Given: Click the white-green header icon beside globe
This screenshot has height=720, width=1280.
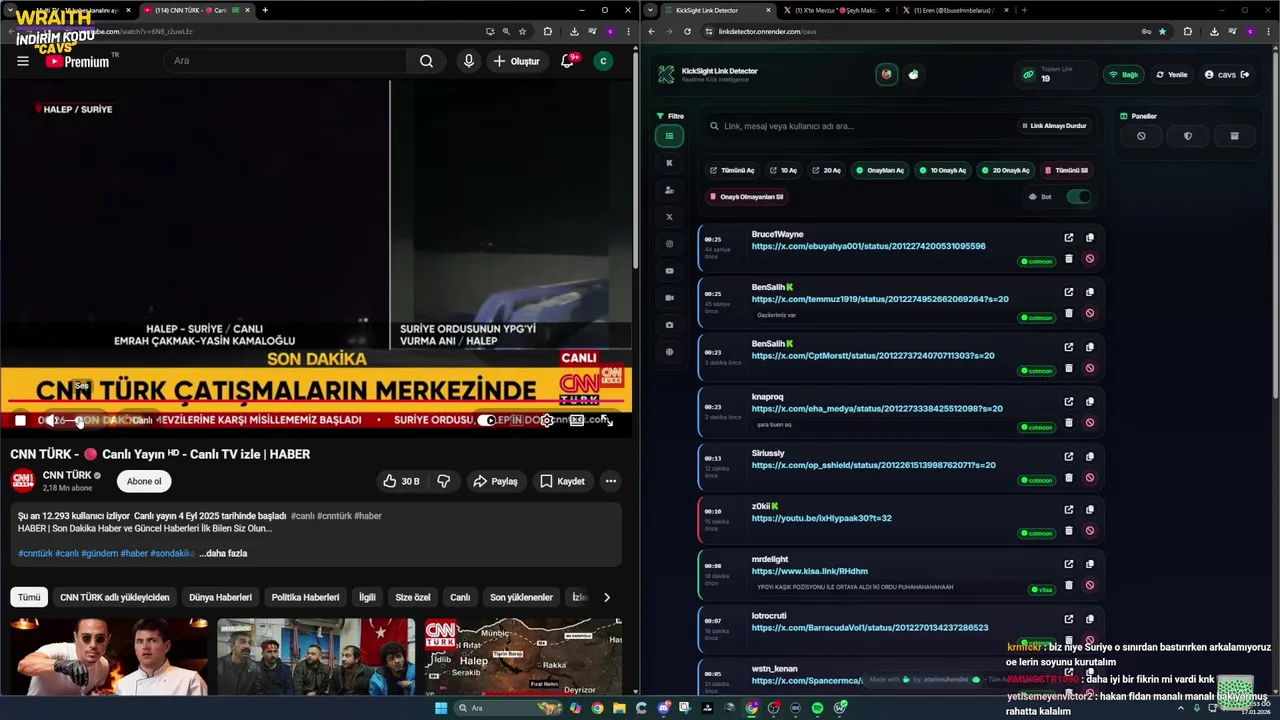Looking at the screenshot, I should 914,75.
